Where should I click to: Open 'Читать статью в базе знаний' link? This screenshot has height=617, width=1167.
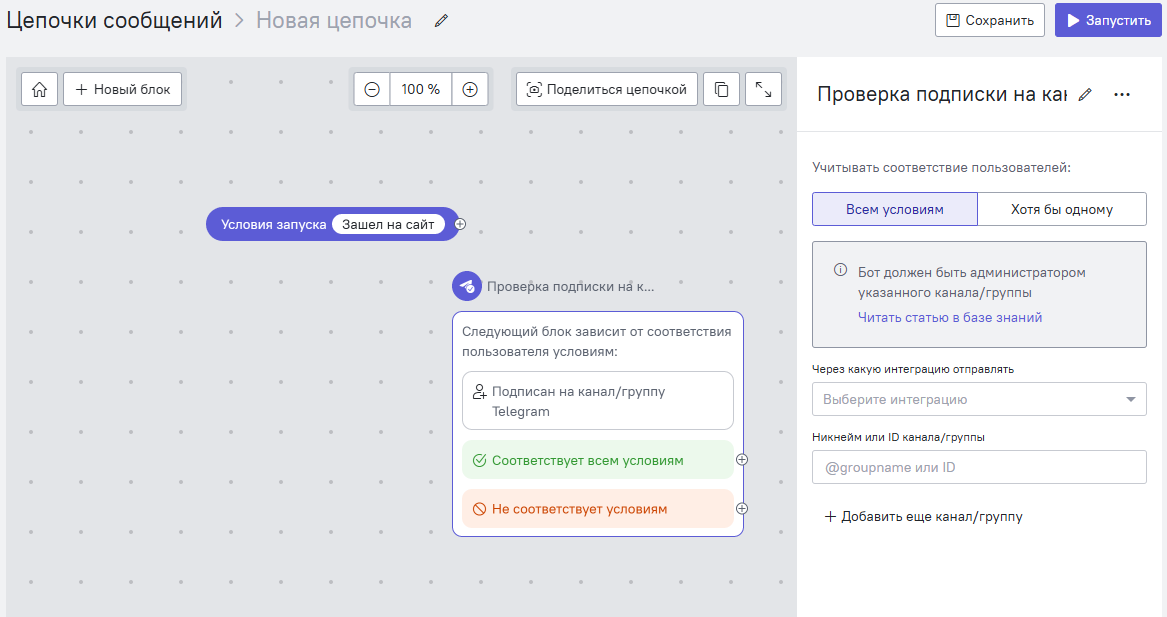[950, 317]
